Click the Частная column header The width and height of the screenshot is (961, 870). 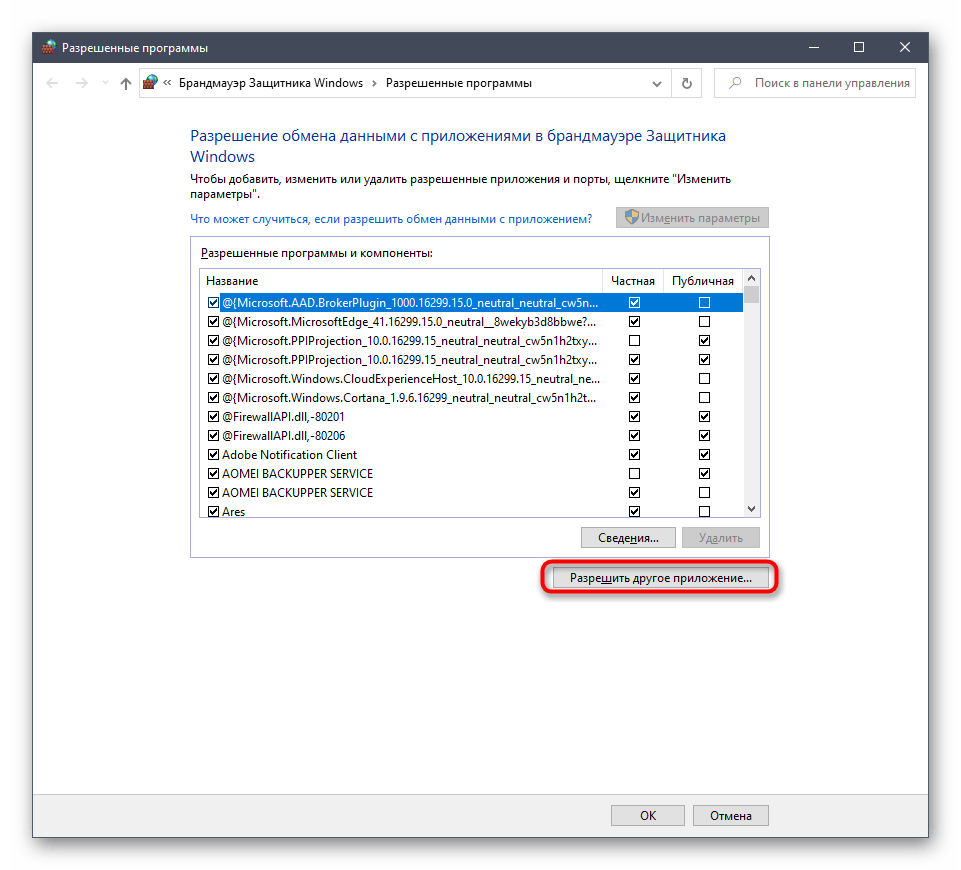pos(632,281)
